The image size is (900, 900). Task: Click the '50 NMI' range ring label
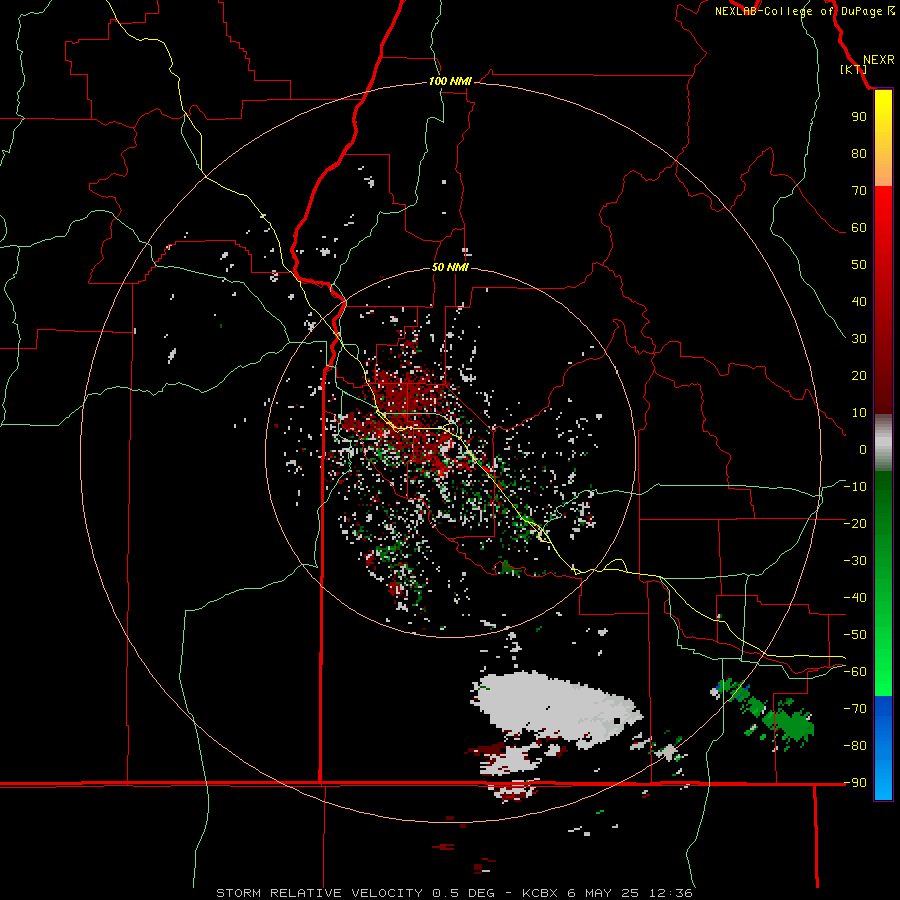(450, 267)
